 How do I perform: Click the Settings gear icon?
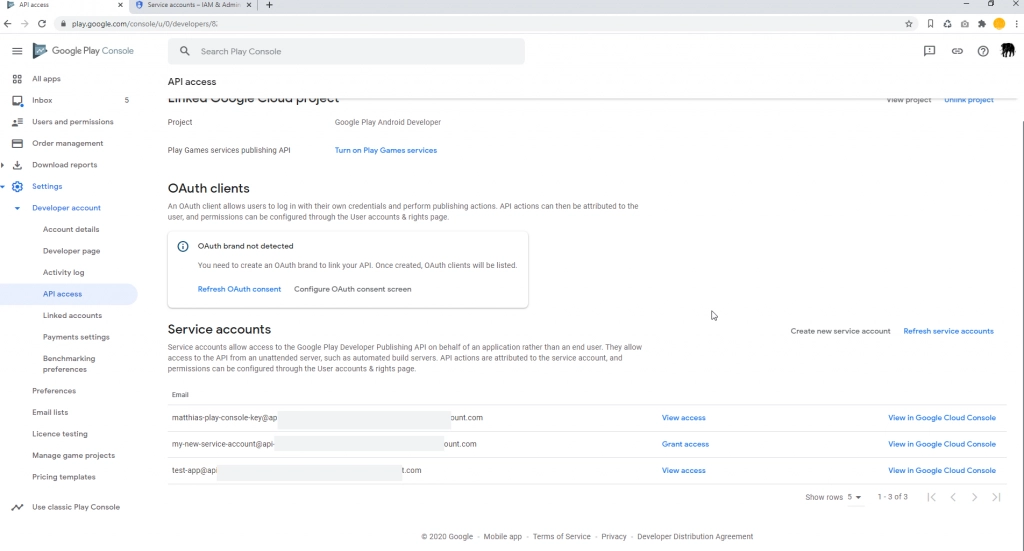17,187
